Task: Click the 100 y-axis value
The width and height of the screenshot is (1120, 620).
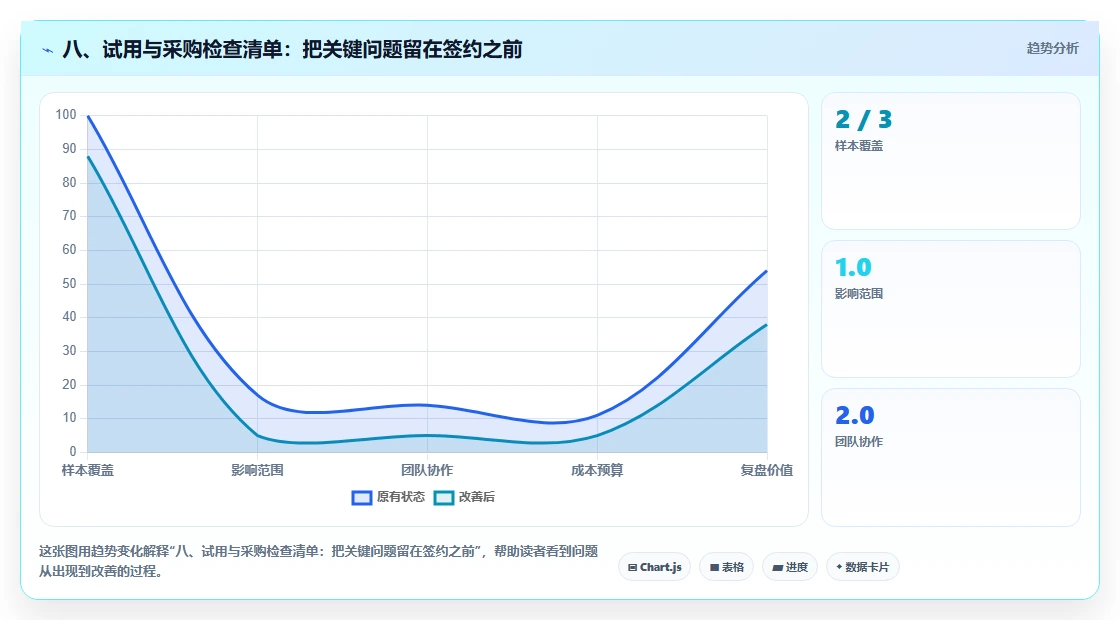Action: pyautogui.click(x=66, y=115)
